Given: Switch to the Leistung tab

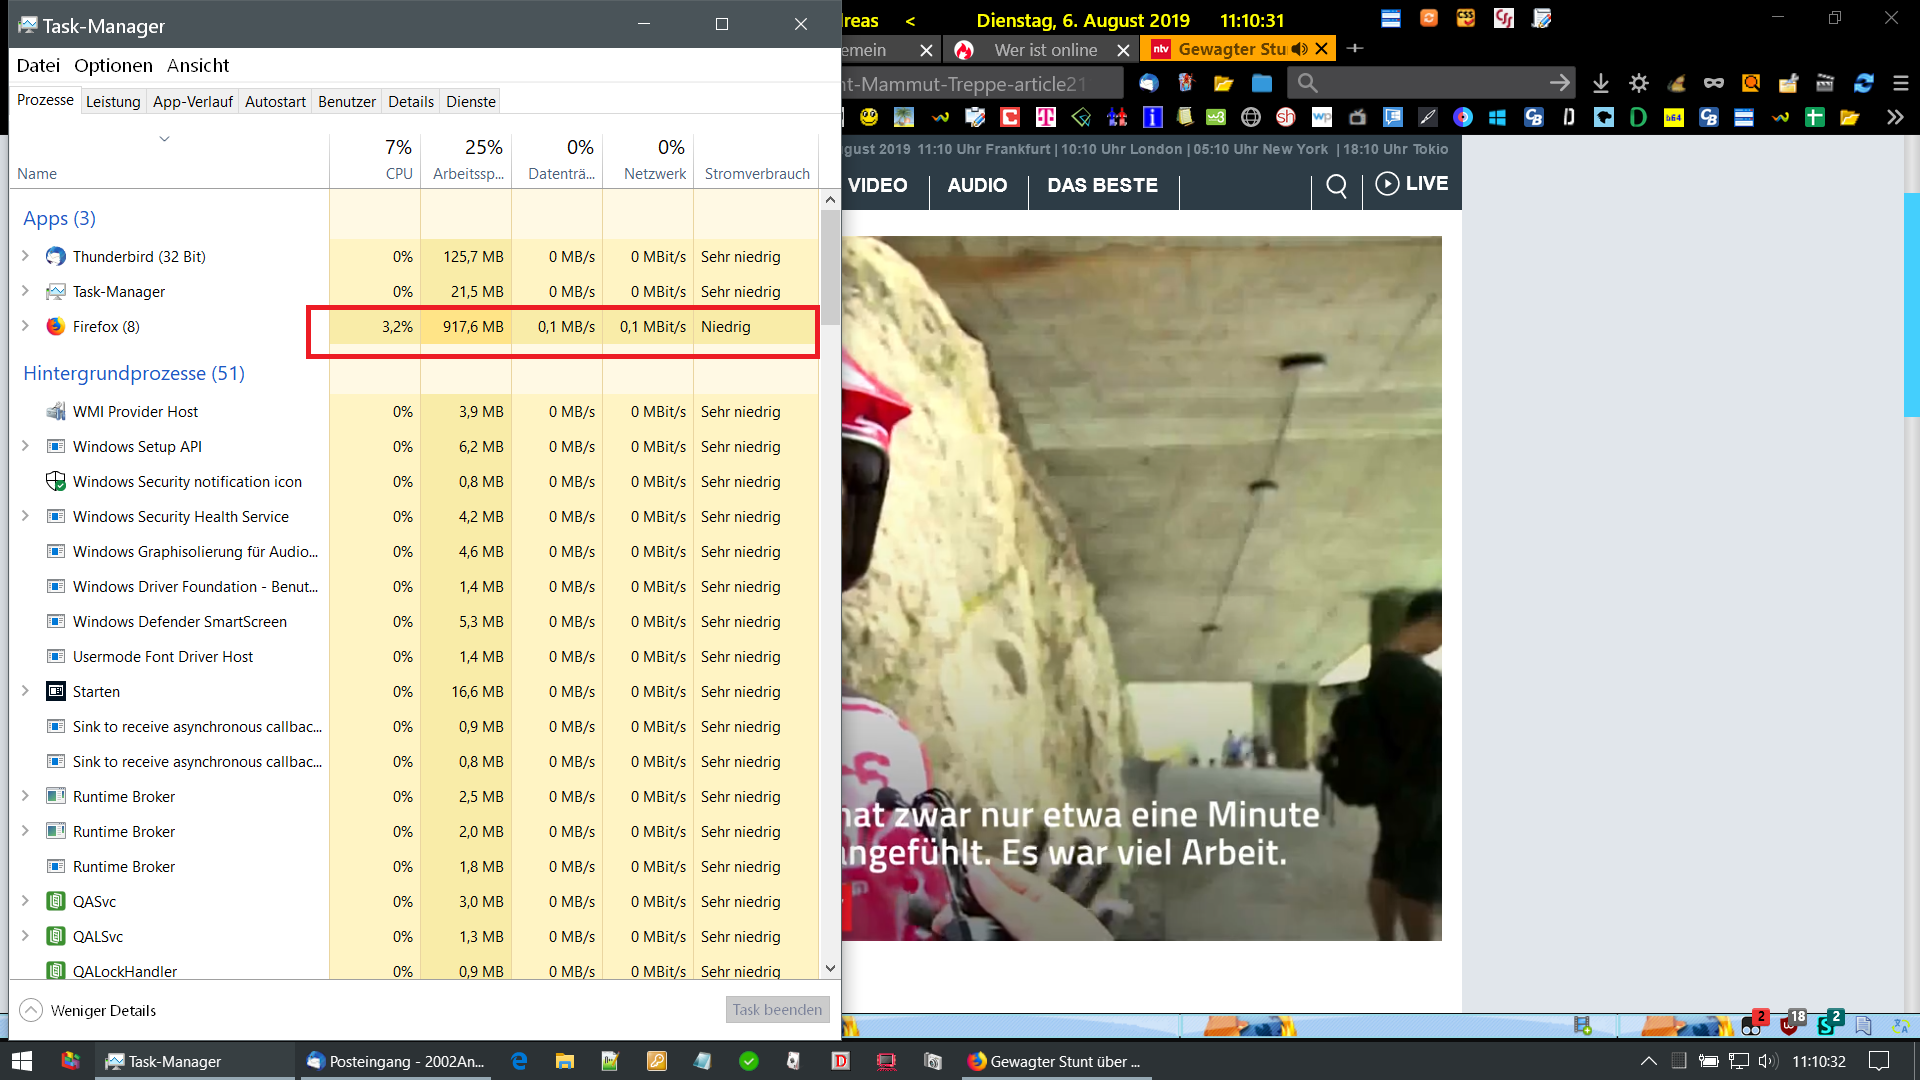Looking at the screenshot, I should (x=113, y=101).
